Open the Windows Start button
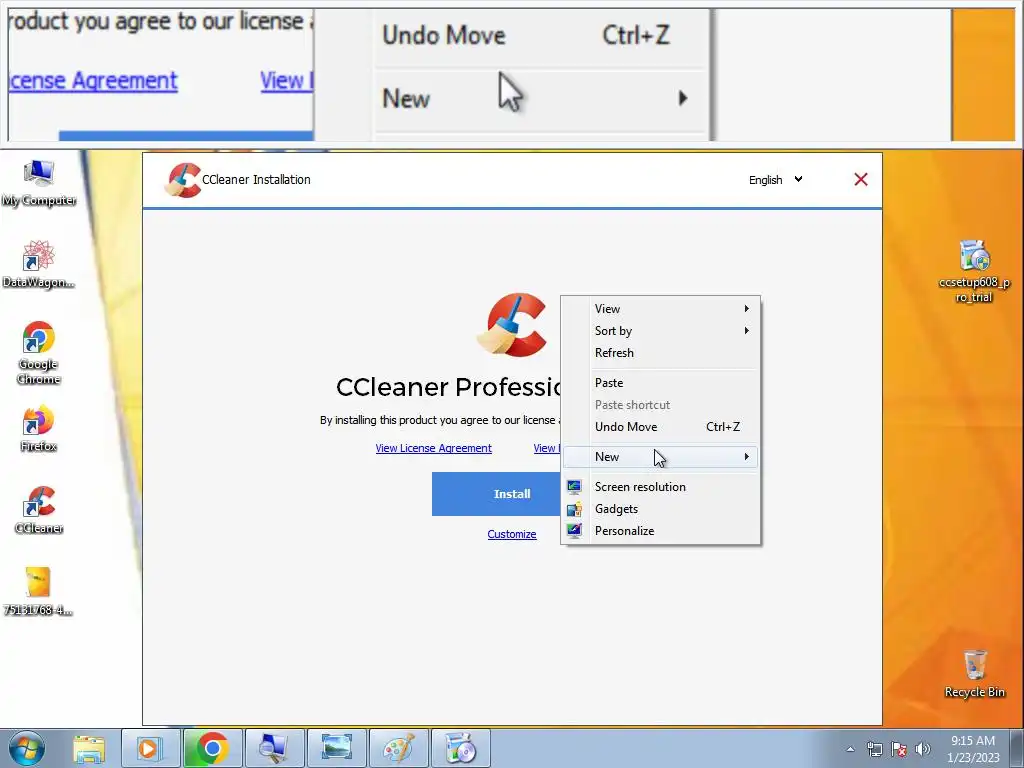The height and width of the screenshot is (768, 1024). [27, 748]
